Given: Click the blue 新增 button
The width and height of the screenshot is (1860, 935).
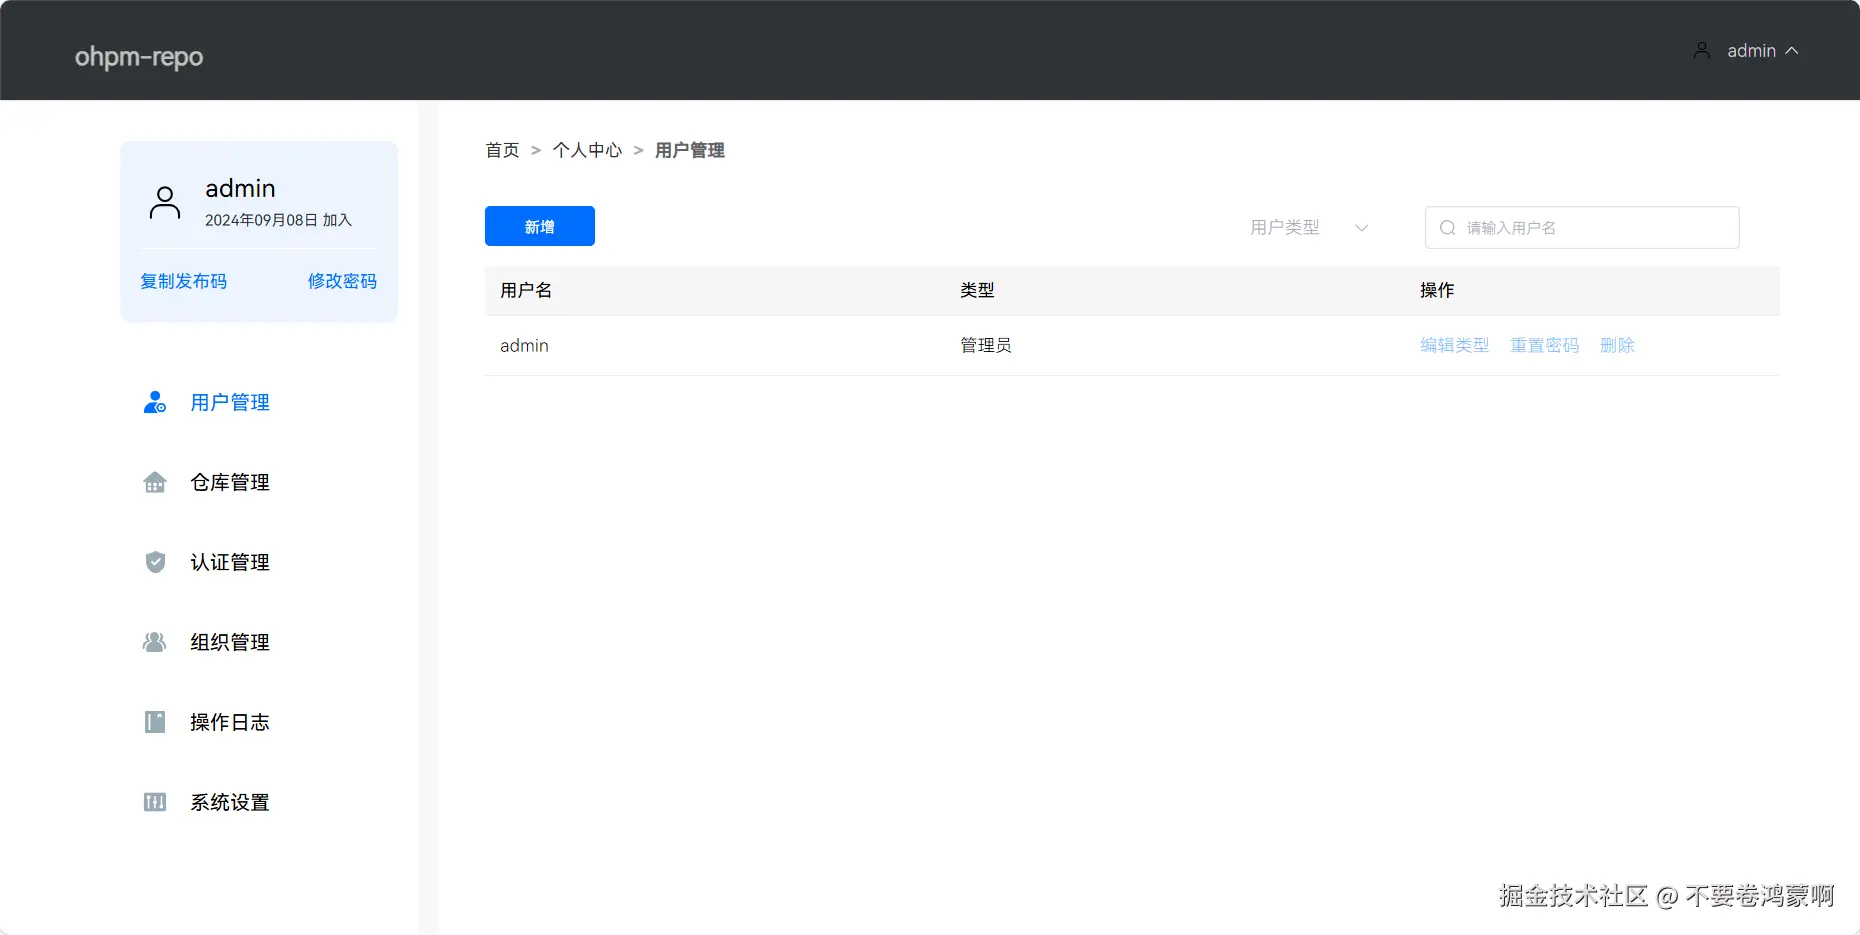Looking at the screenshot, I should (x=540, y=226).
